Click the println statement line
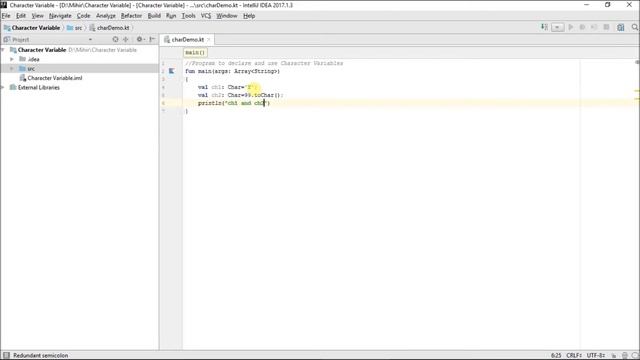The image size is (640, 360). tap(234, 103)
